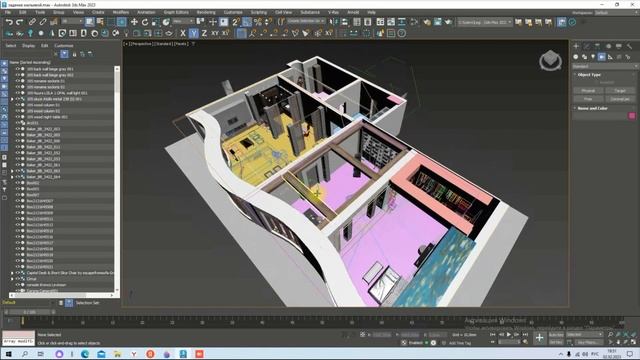Activate the Select and Move tool
Screen dimensions: 640x360
point(134,22)
